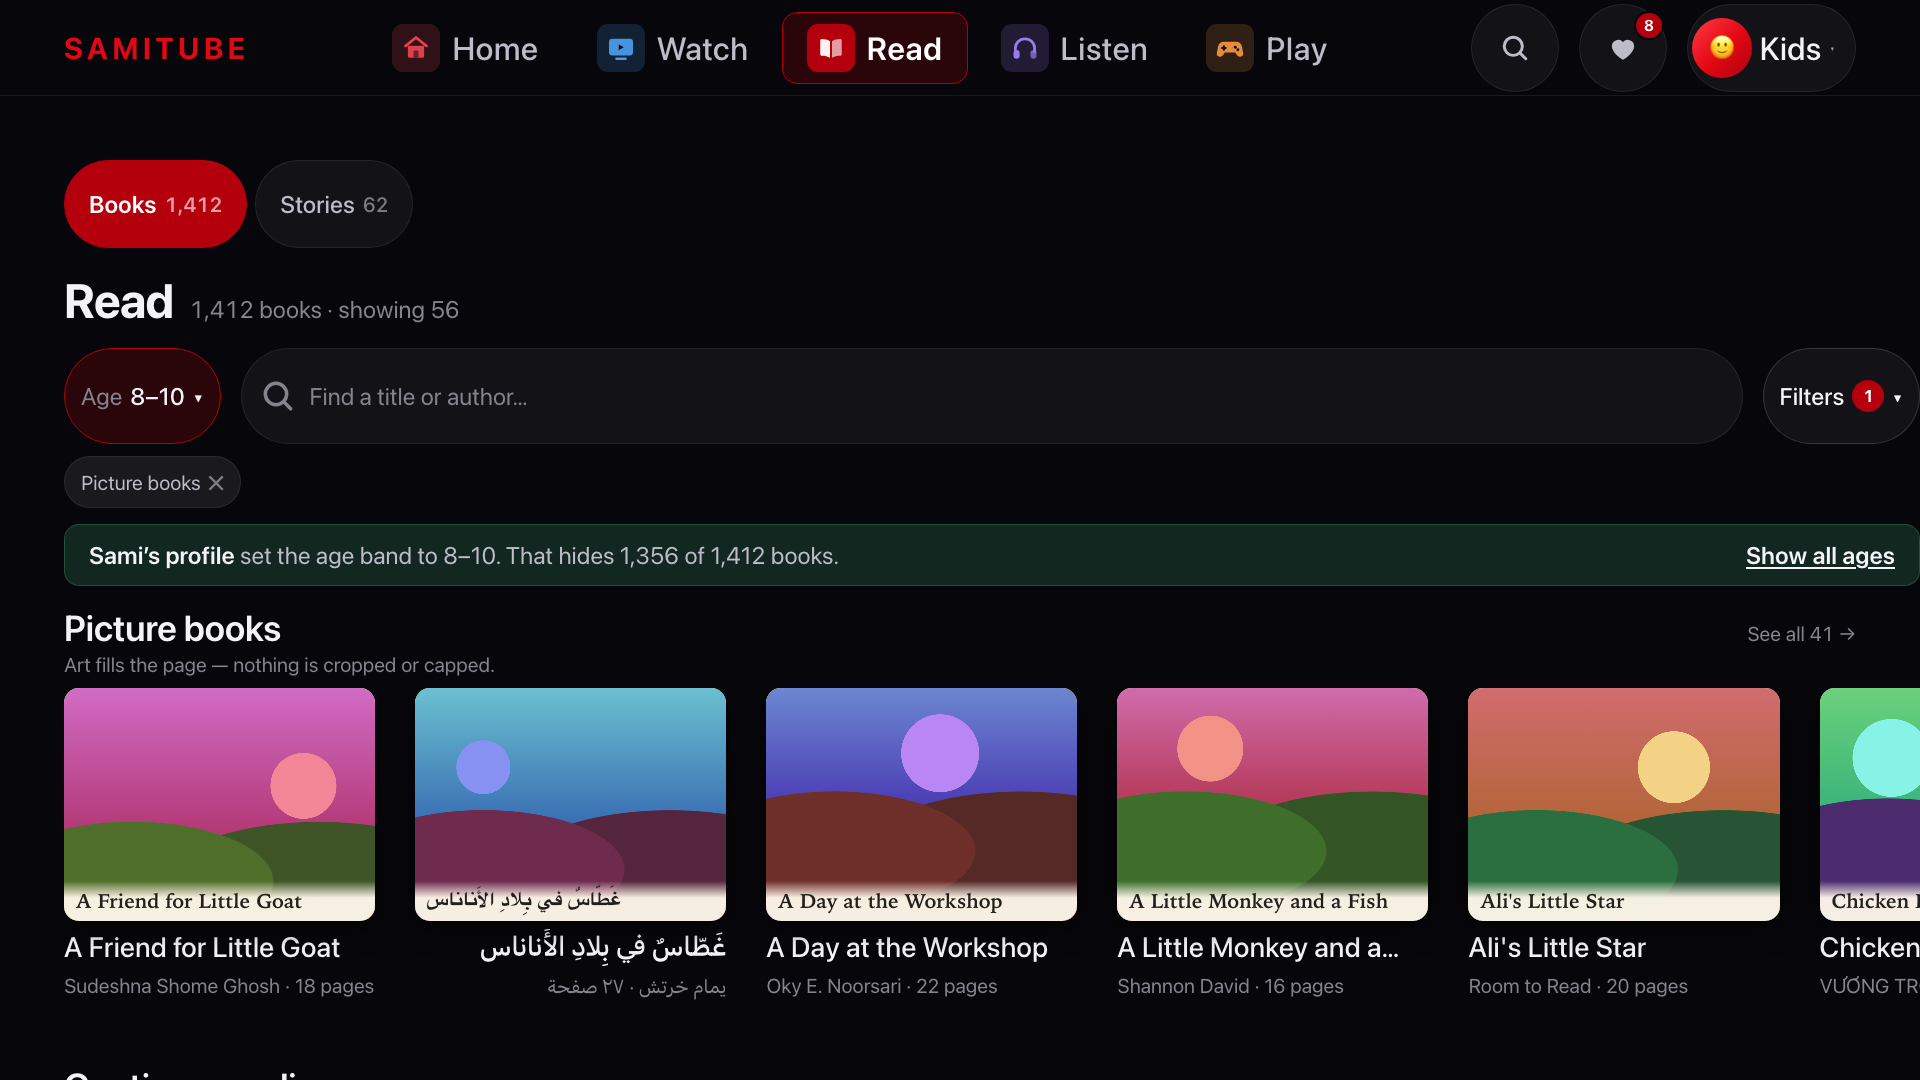The width and height of the screenshot is (1920, 1080).
Task: Click Shannon David · 16 pages
Action: pyautogui.click(x=1230, y=986)
